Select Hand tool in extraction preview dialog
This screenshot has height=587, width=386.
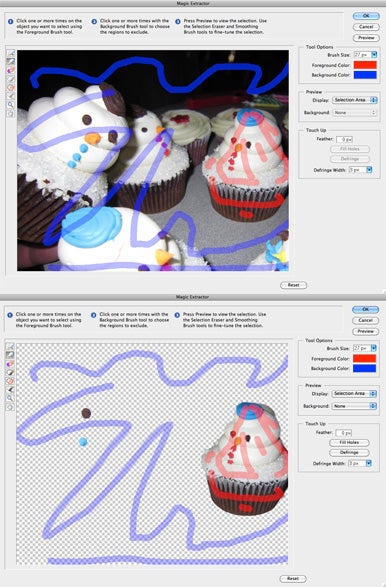click(x=10, y=407)
